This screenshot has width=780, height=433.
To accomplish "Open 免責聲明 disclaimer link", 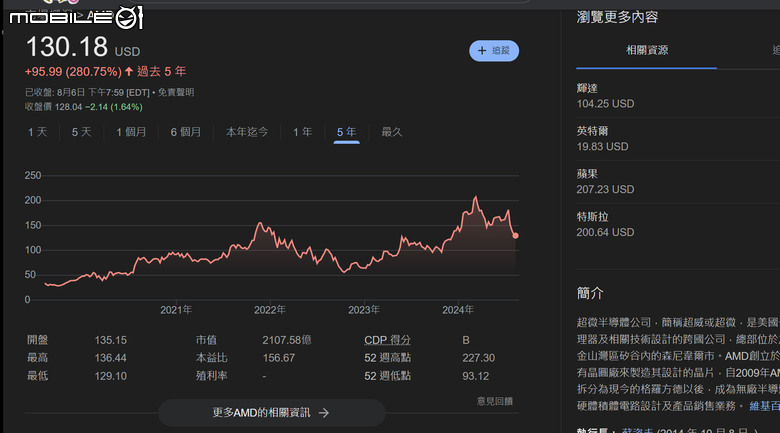I will 176,93.
